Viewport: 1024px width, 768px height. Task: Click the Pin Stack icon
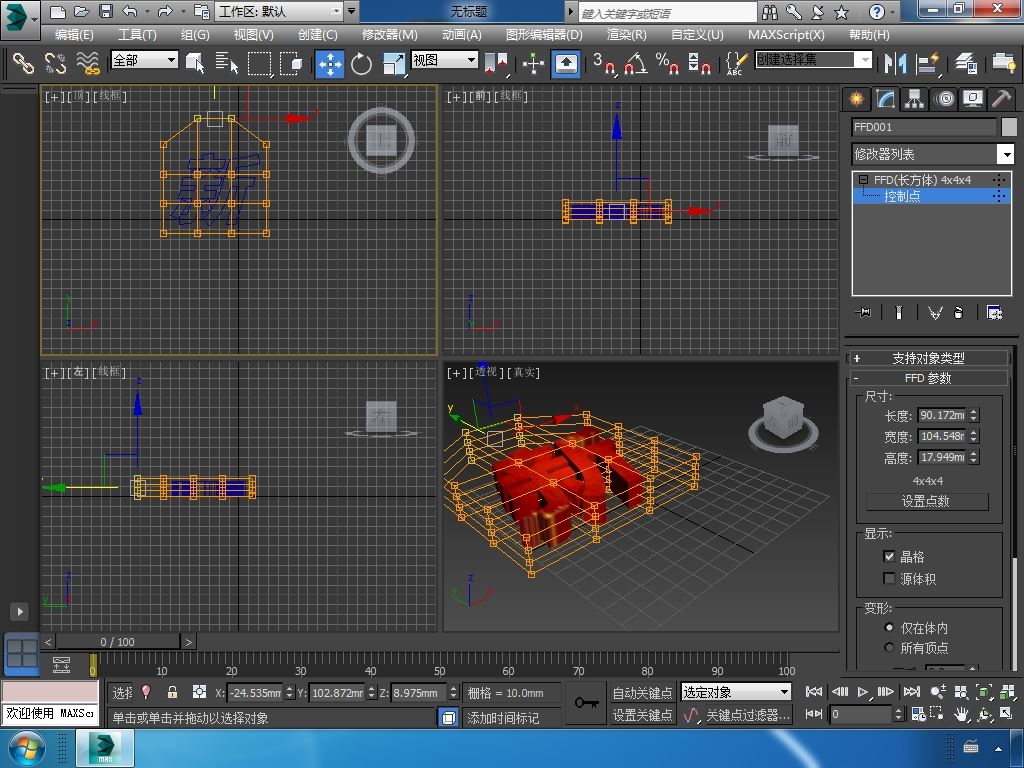(x=863, y=313)
